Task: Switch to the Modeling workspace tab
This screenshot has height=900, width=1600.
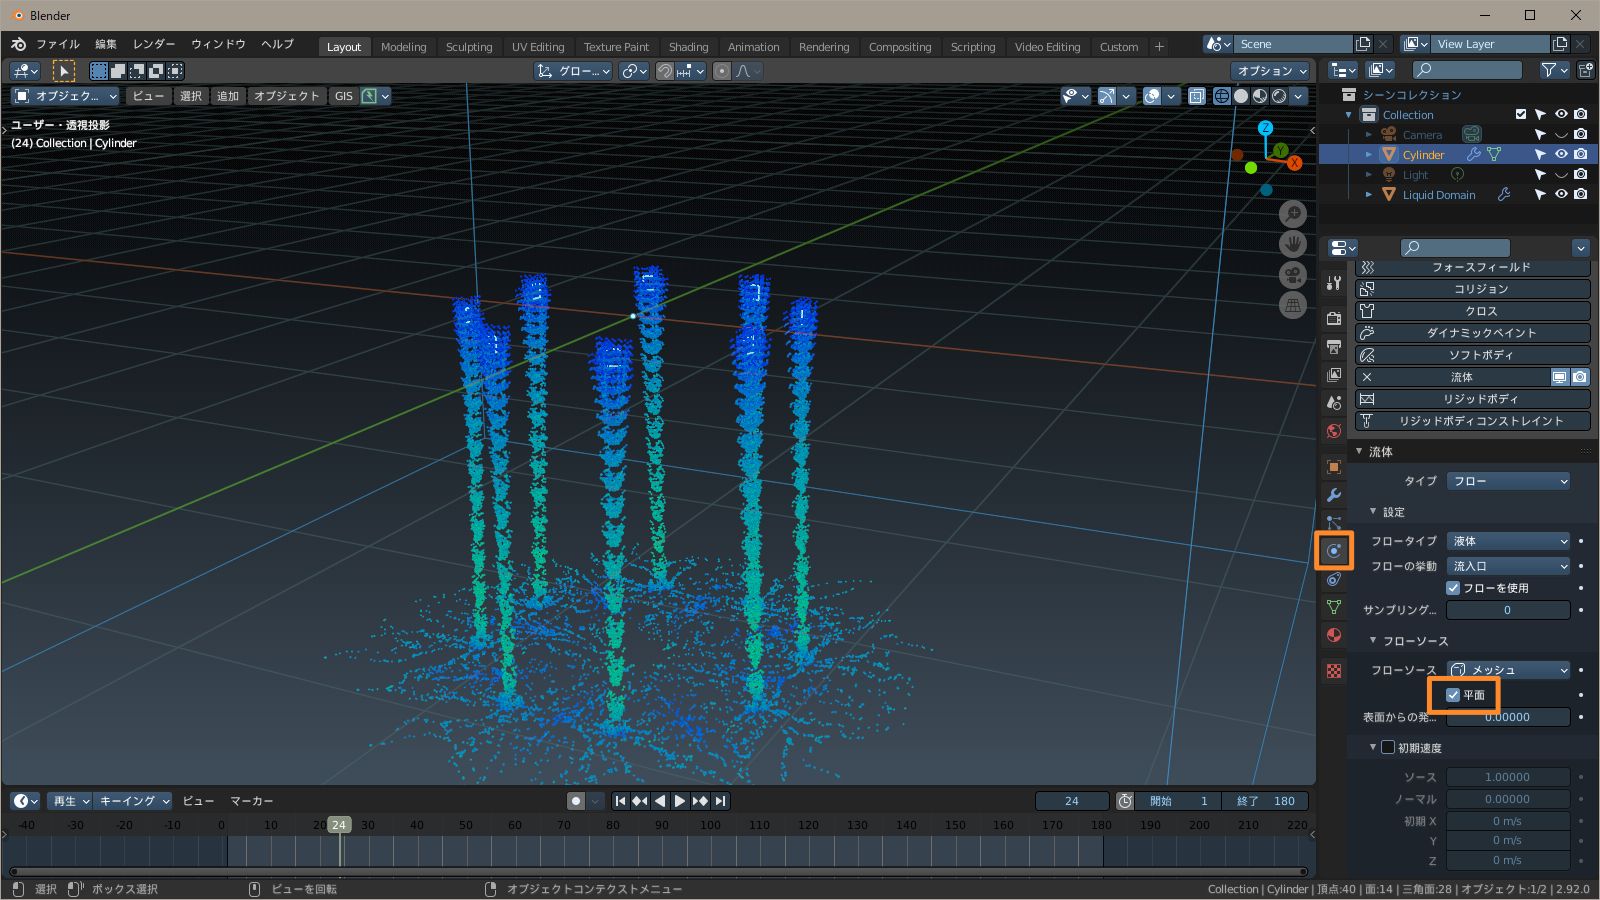Action: pos(404,47)
